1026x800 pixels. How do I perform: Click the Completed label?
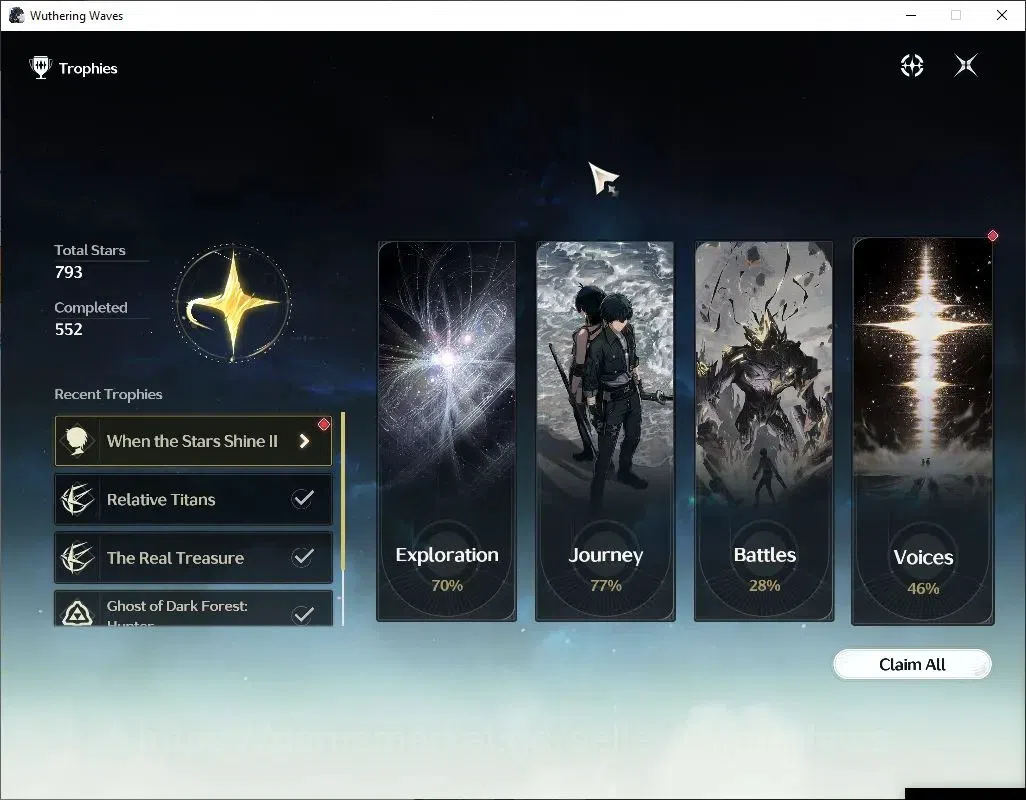90,307
